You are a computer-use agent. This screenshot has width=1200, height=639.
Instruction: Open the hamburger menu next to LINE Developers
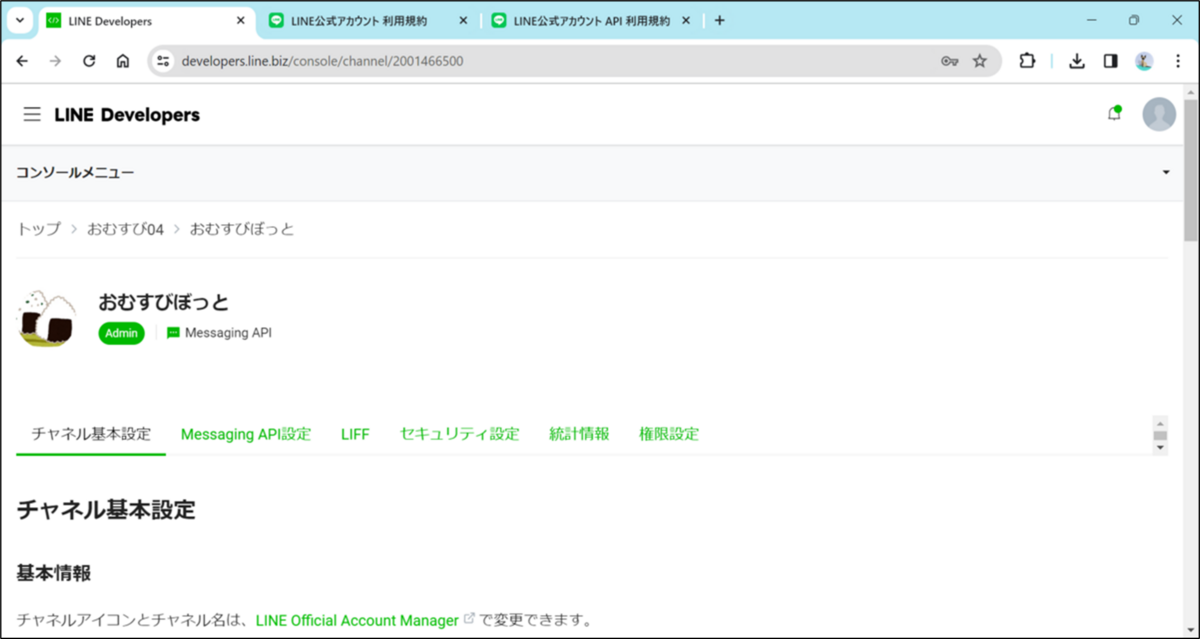coord(32,115)
